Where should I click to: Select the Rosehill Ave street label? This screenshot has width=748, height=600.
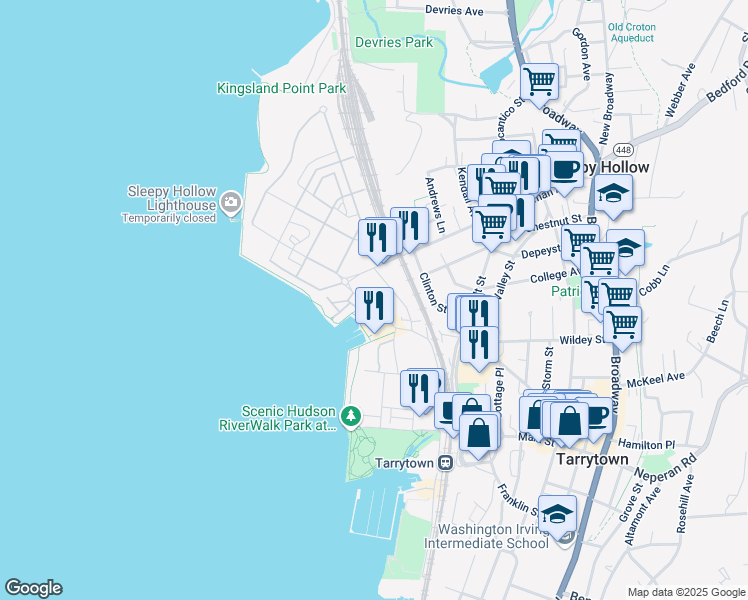(x=685, y=504)
